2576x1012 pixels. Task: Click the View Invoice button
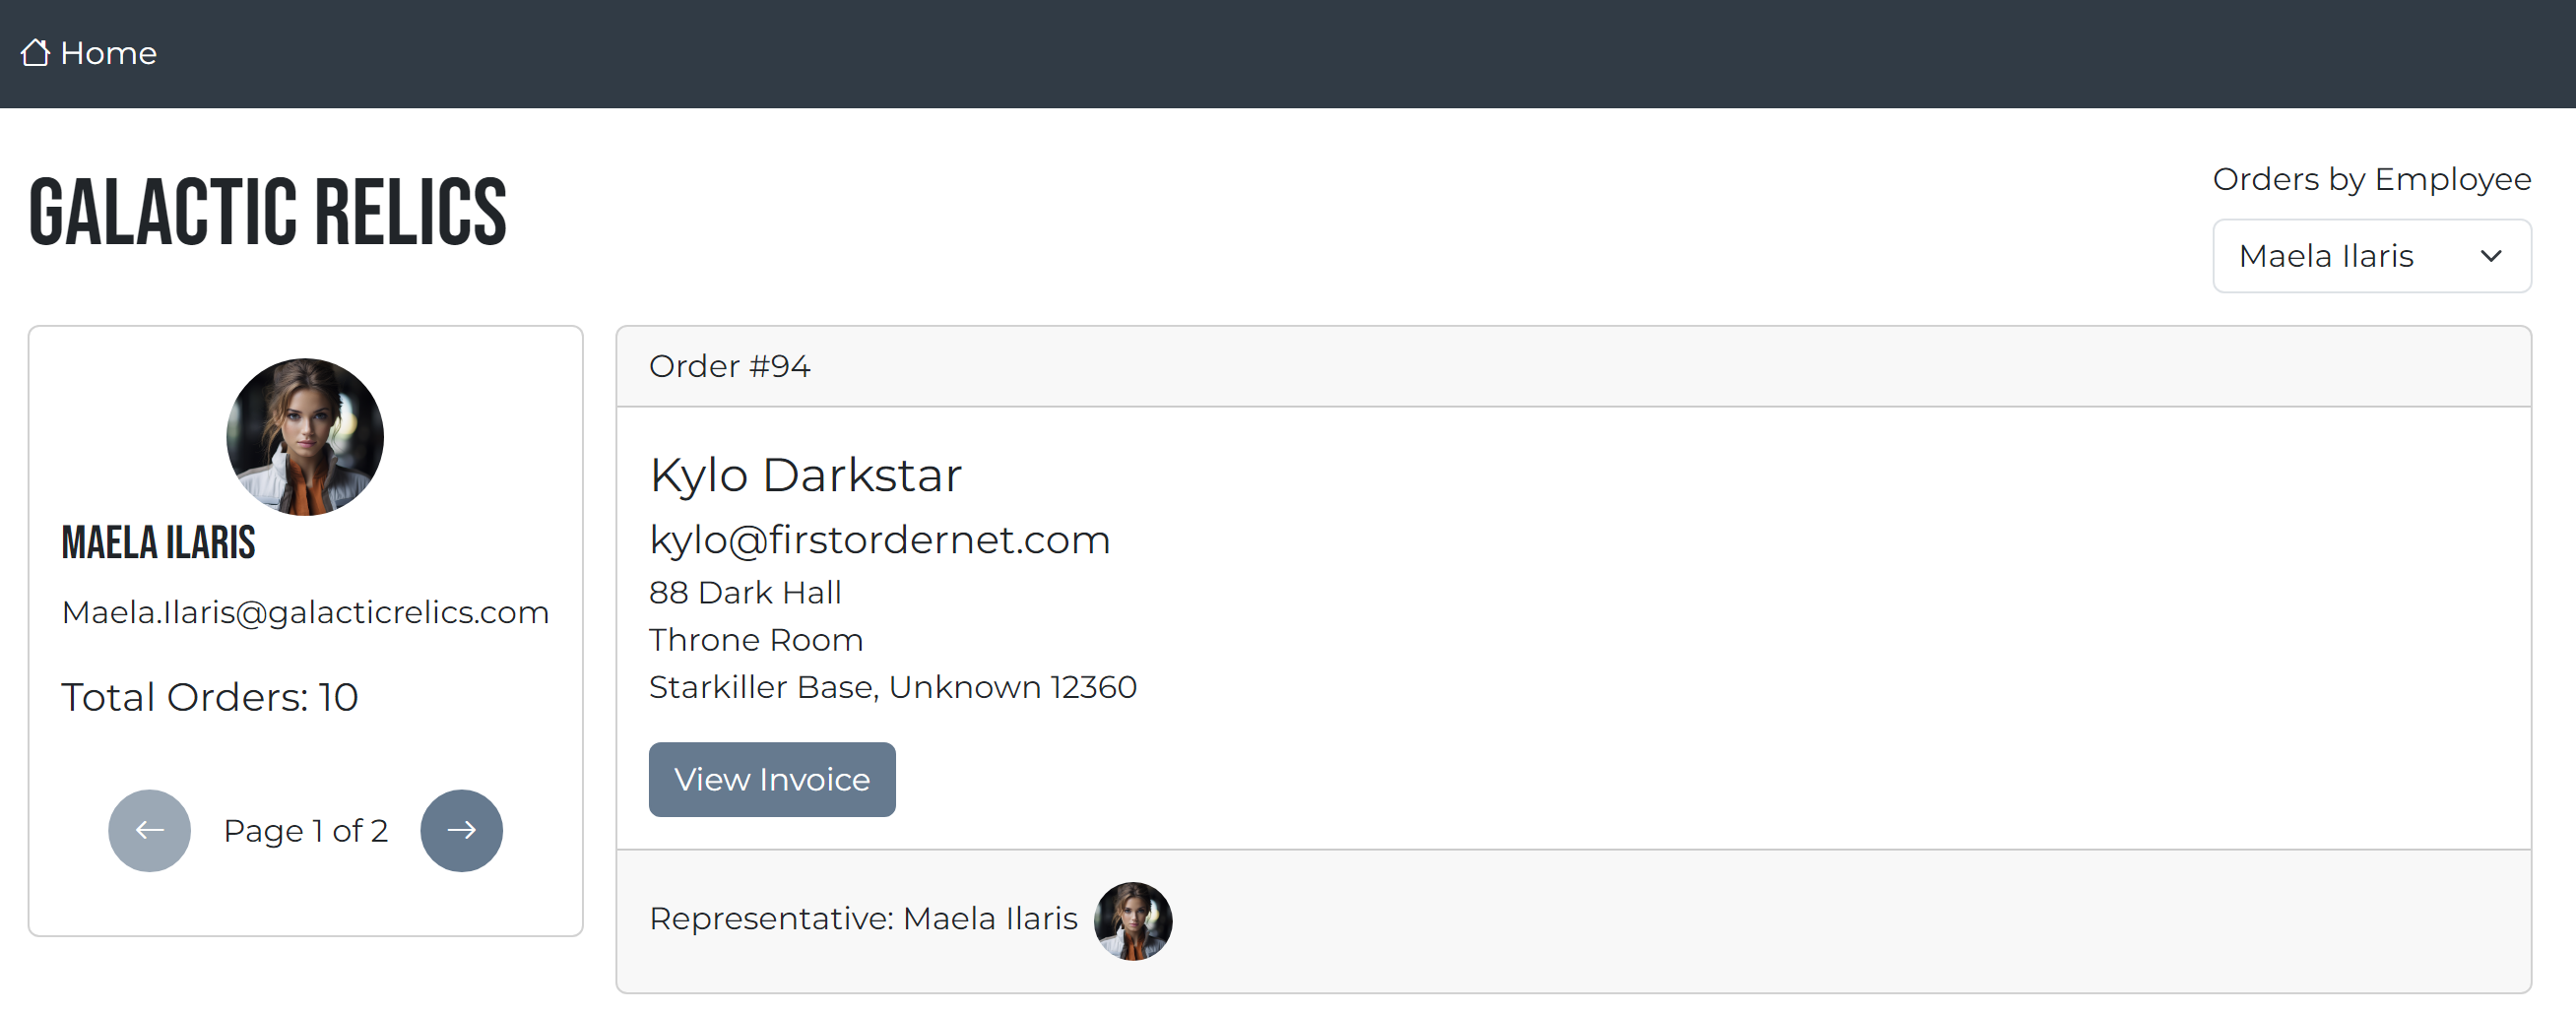coord(771,779)
